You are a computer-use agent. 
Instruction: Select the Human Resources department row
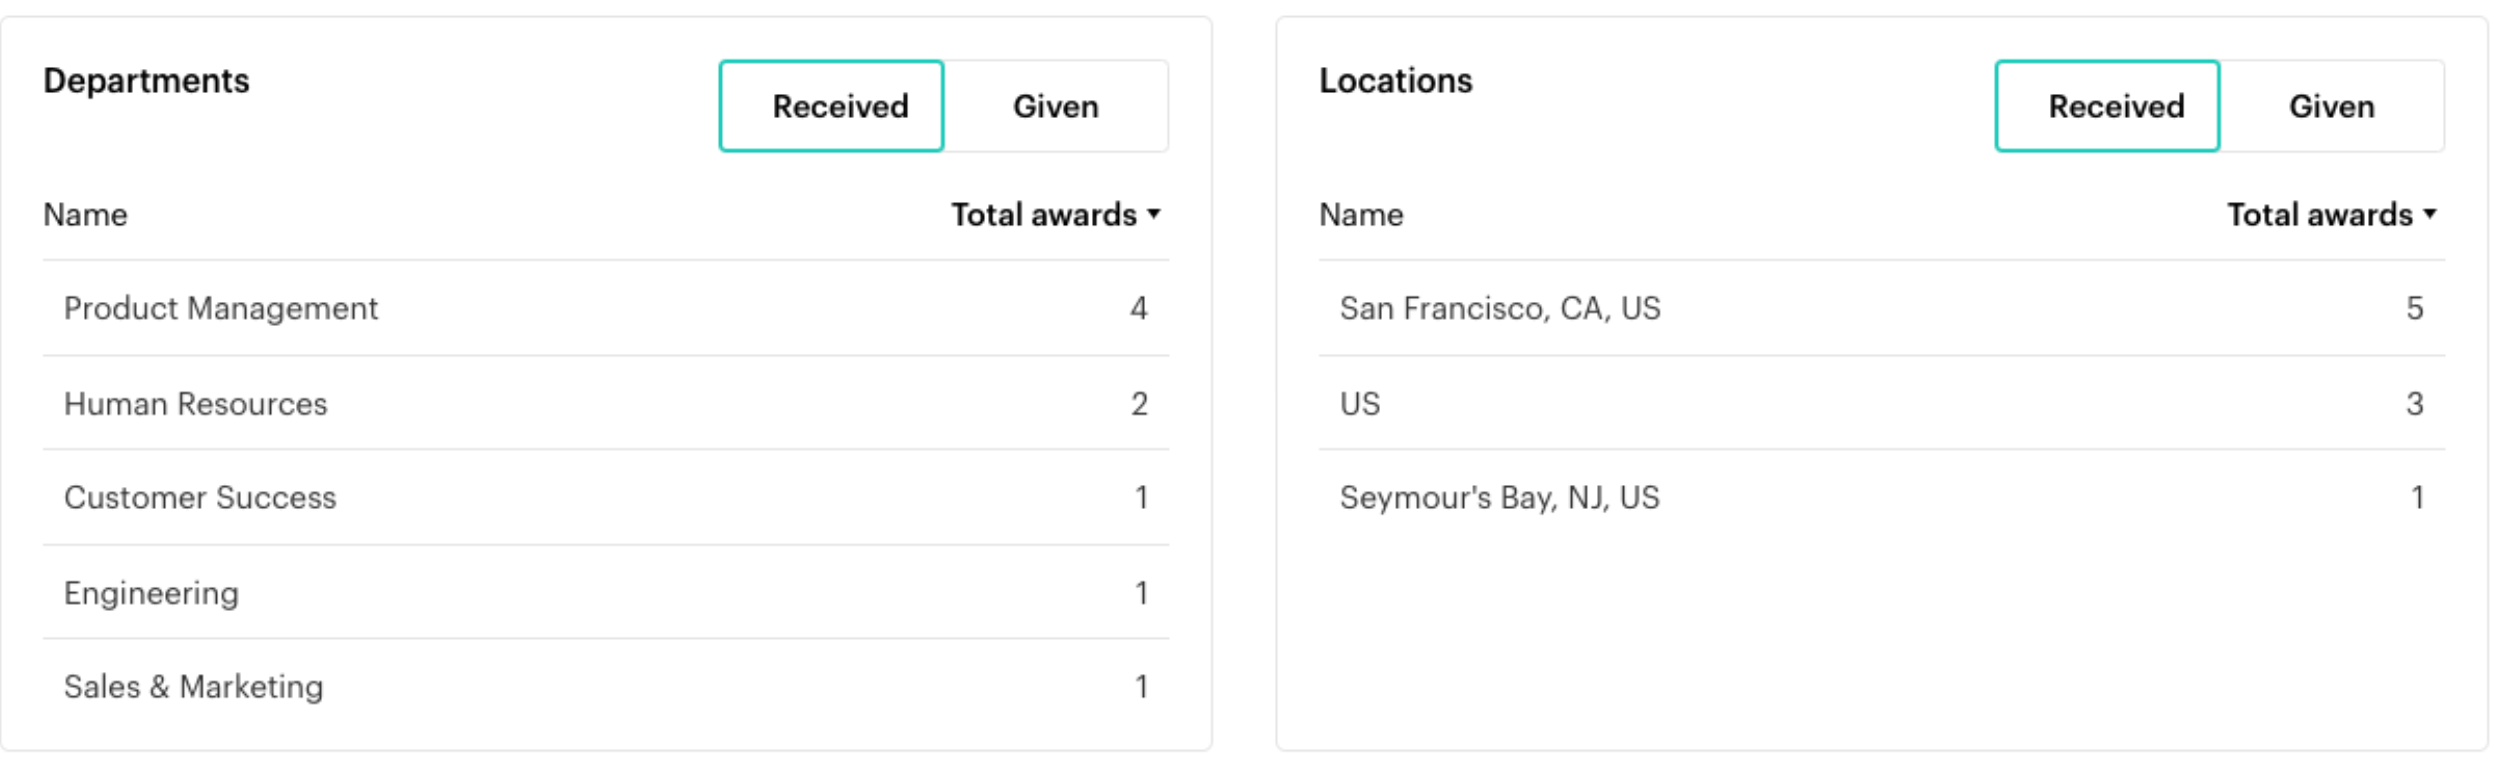coord(606,403)
